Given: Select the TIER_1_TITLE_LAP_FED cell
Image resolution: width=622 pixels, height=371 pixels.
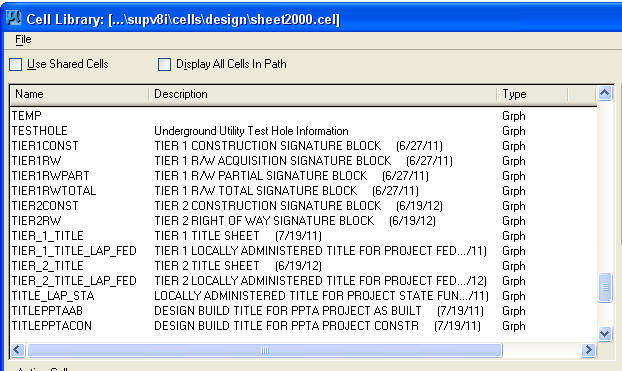Looking at the screenshot, I should (x=303, y=251).
